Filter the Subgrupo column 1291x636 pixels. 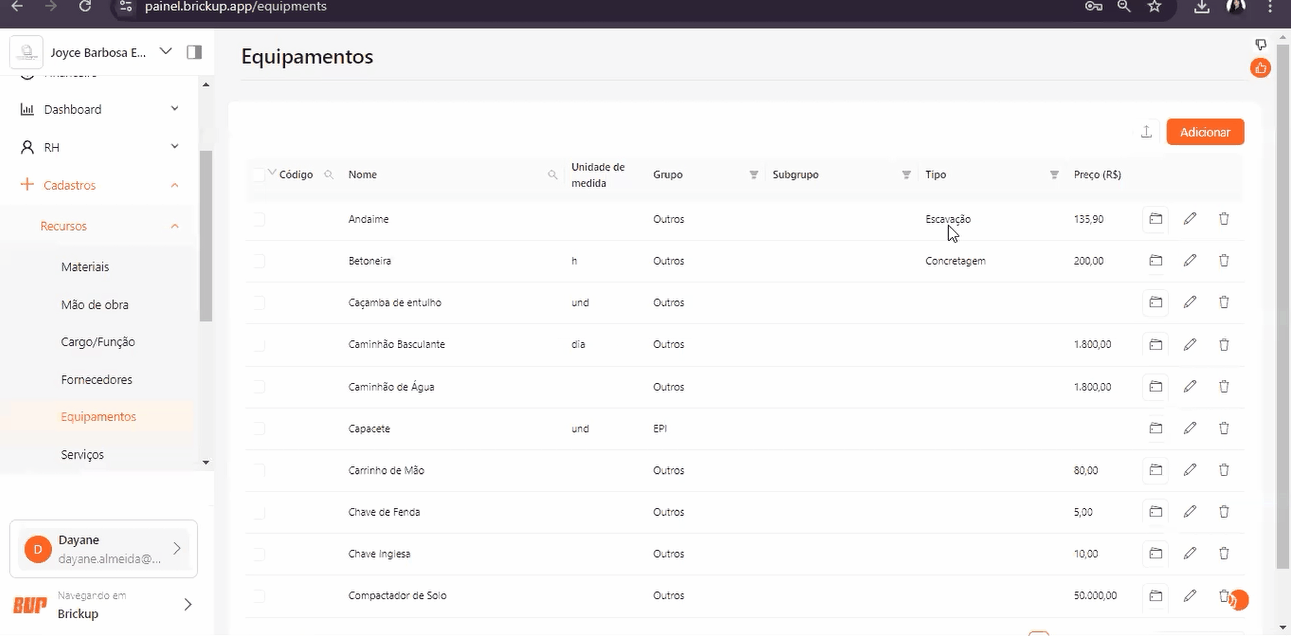click(x=906, y=175)
